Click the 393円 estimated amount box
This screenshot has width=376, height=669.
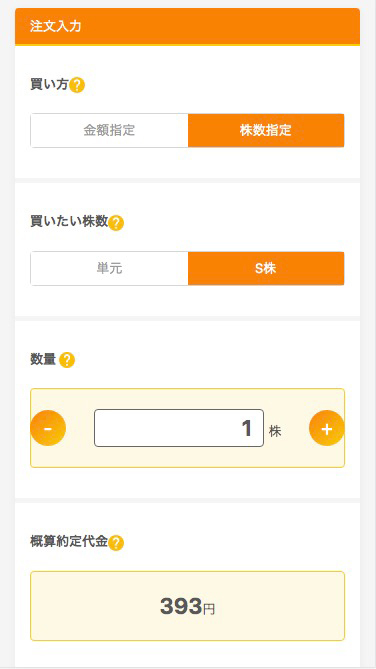point(187,606)
